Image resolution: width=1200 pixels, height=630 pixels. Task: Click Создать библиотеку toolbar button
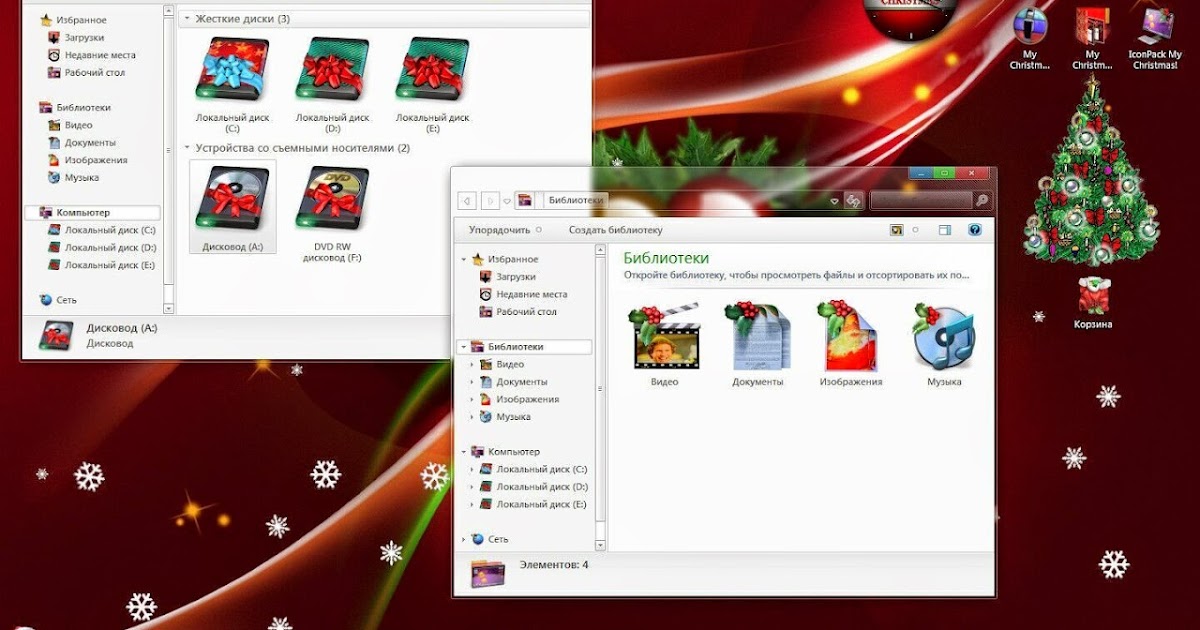pos(615,230)
